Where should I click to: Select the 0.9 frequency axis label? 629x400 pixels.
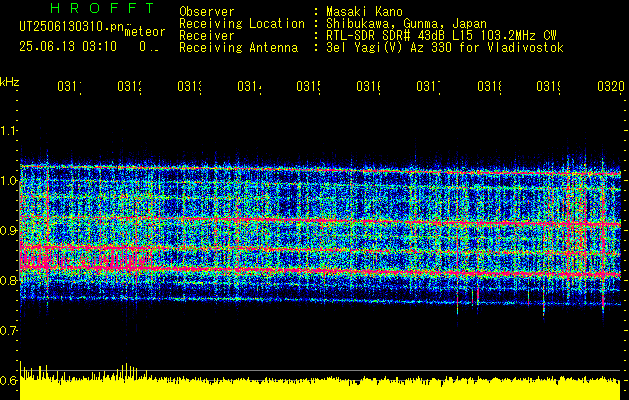(x=8, y=230)
